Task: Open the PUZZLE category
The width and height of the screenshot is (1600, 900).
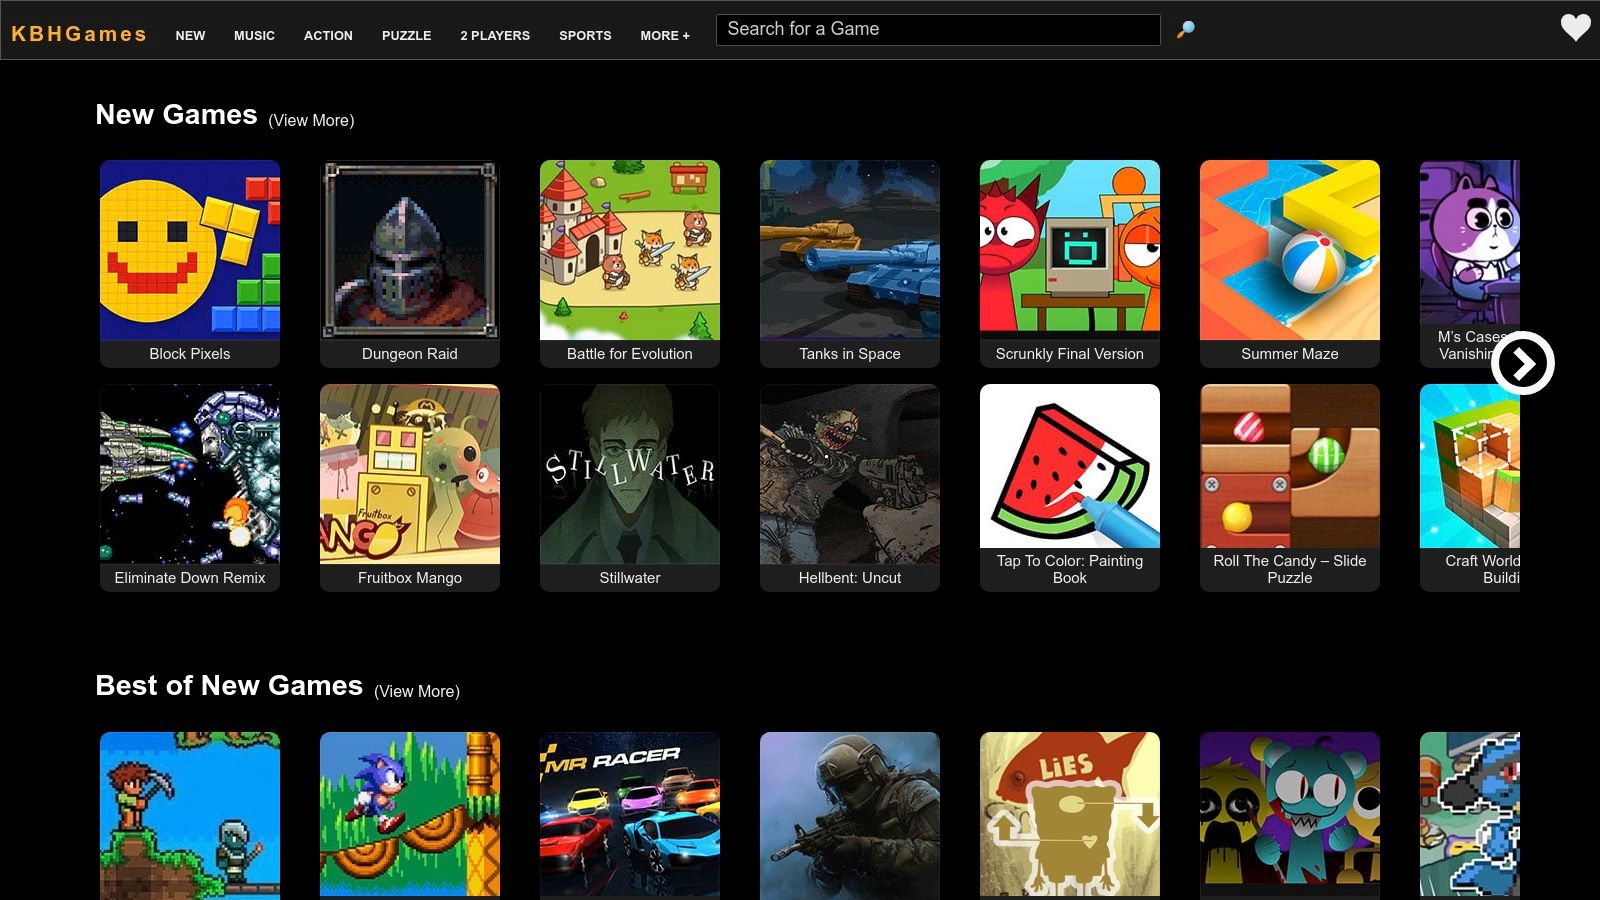Action: (406, 35)
